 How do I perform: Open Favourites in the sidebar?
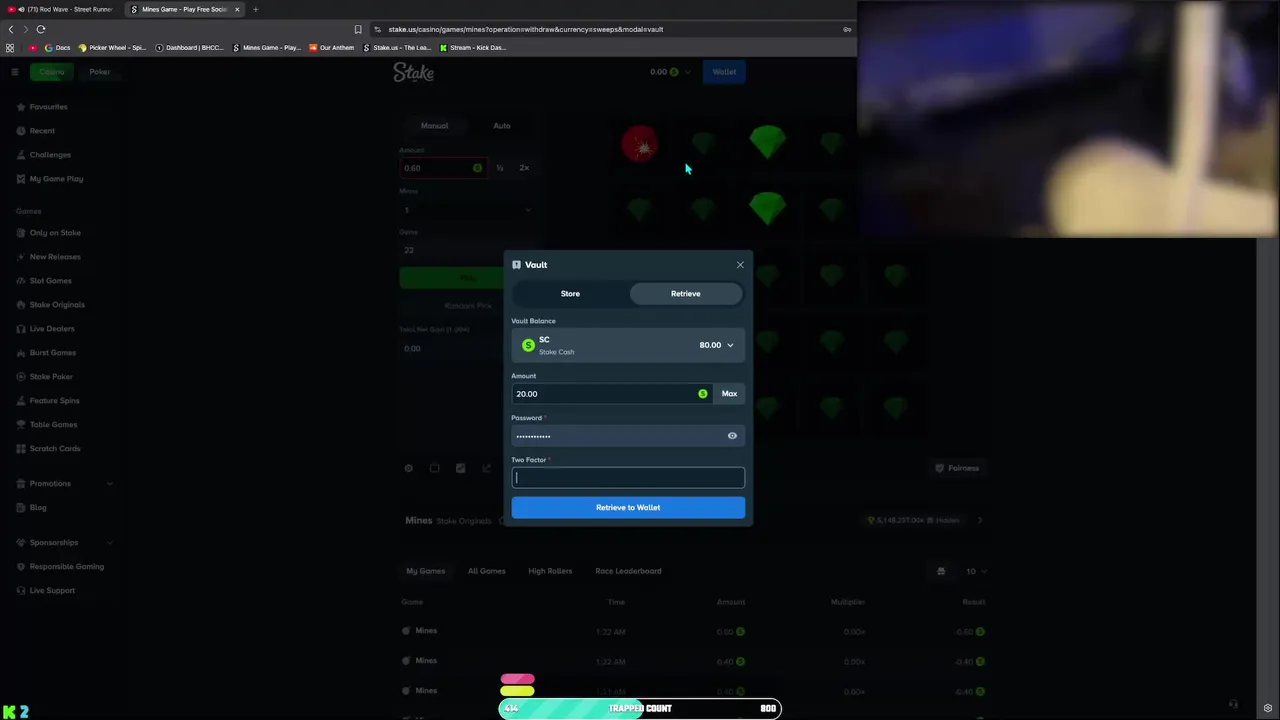pos(48,107)
